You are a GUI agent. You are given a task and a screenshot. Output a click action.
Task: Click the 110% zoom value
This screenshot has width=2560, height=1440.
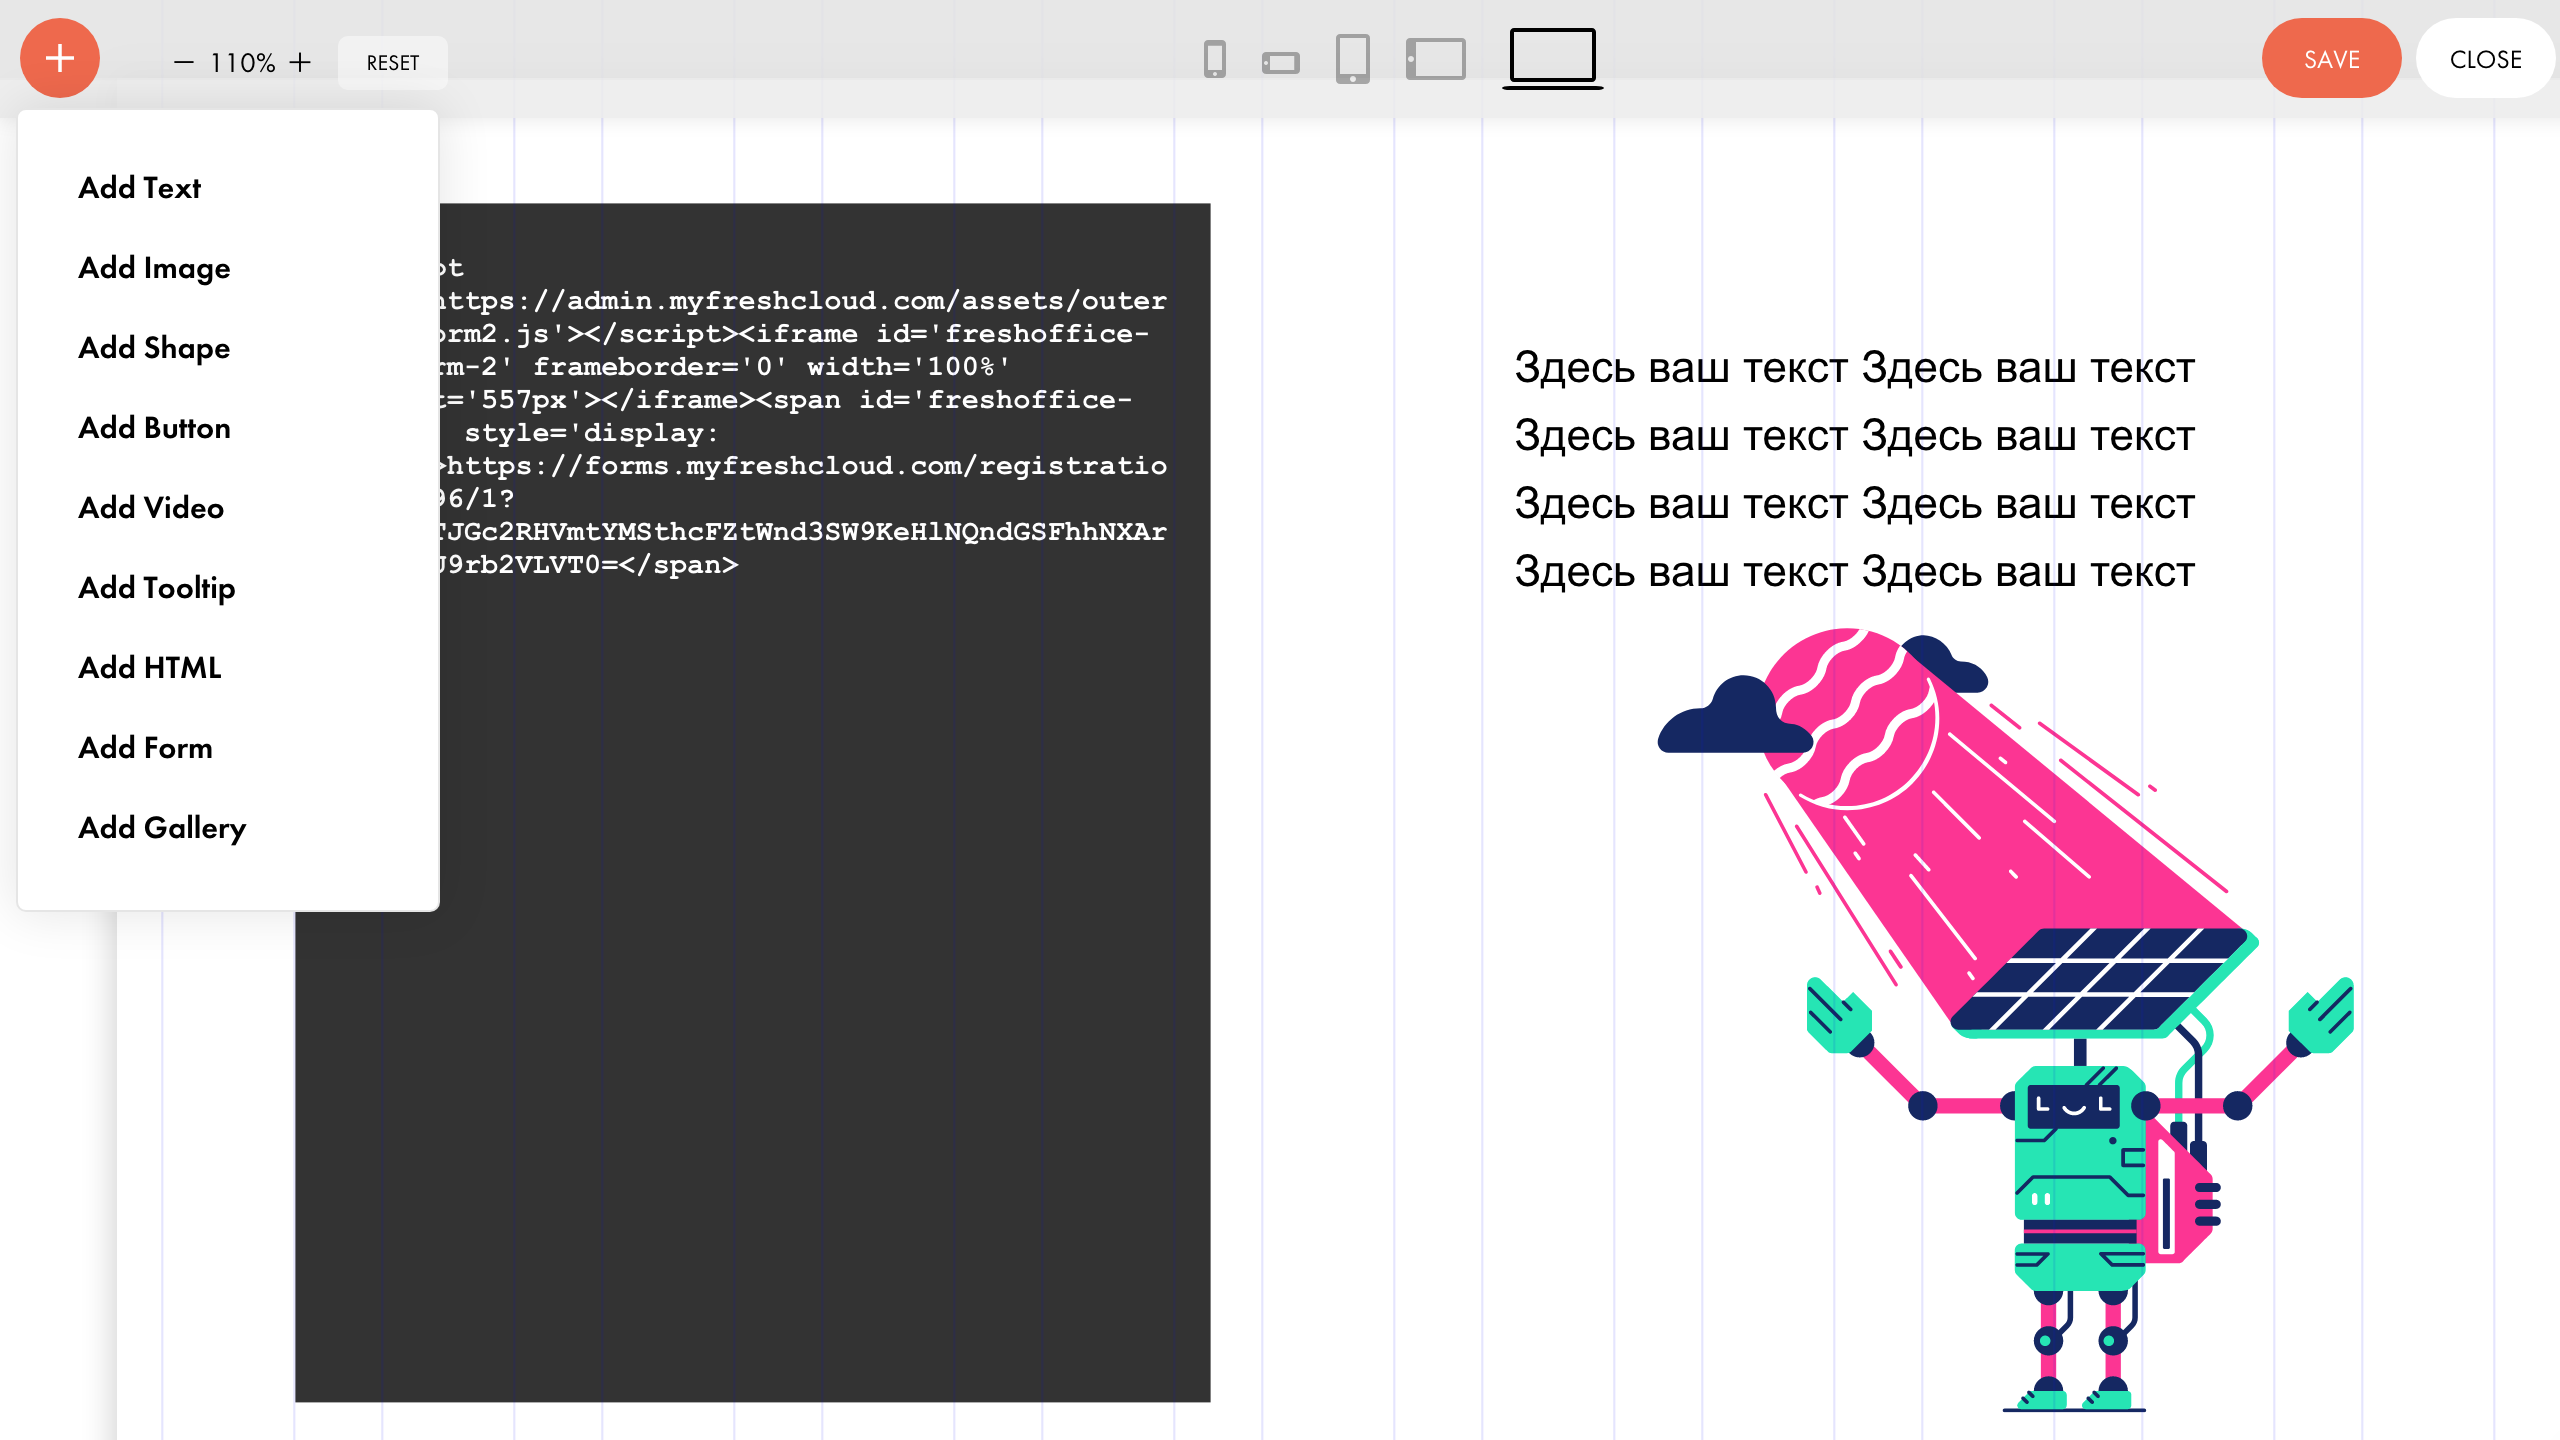[242, 63]
